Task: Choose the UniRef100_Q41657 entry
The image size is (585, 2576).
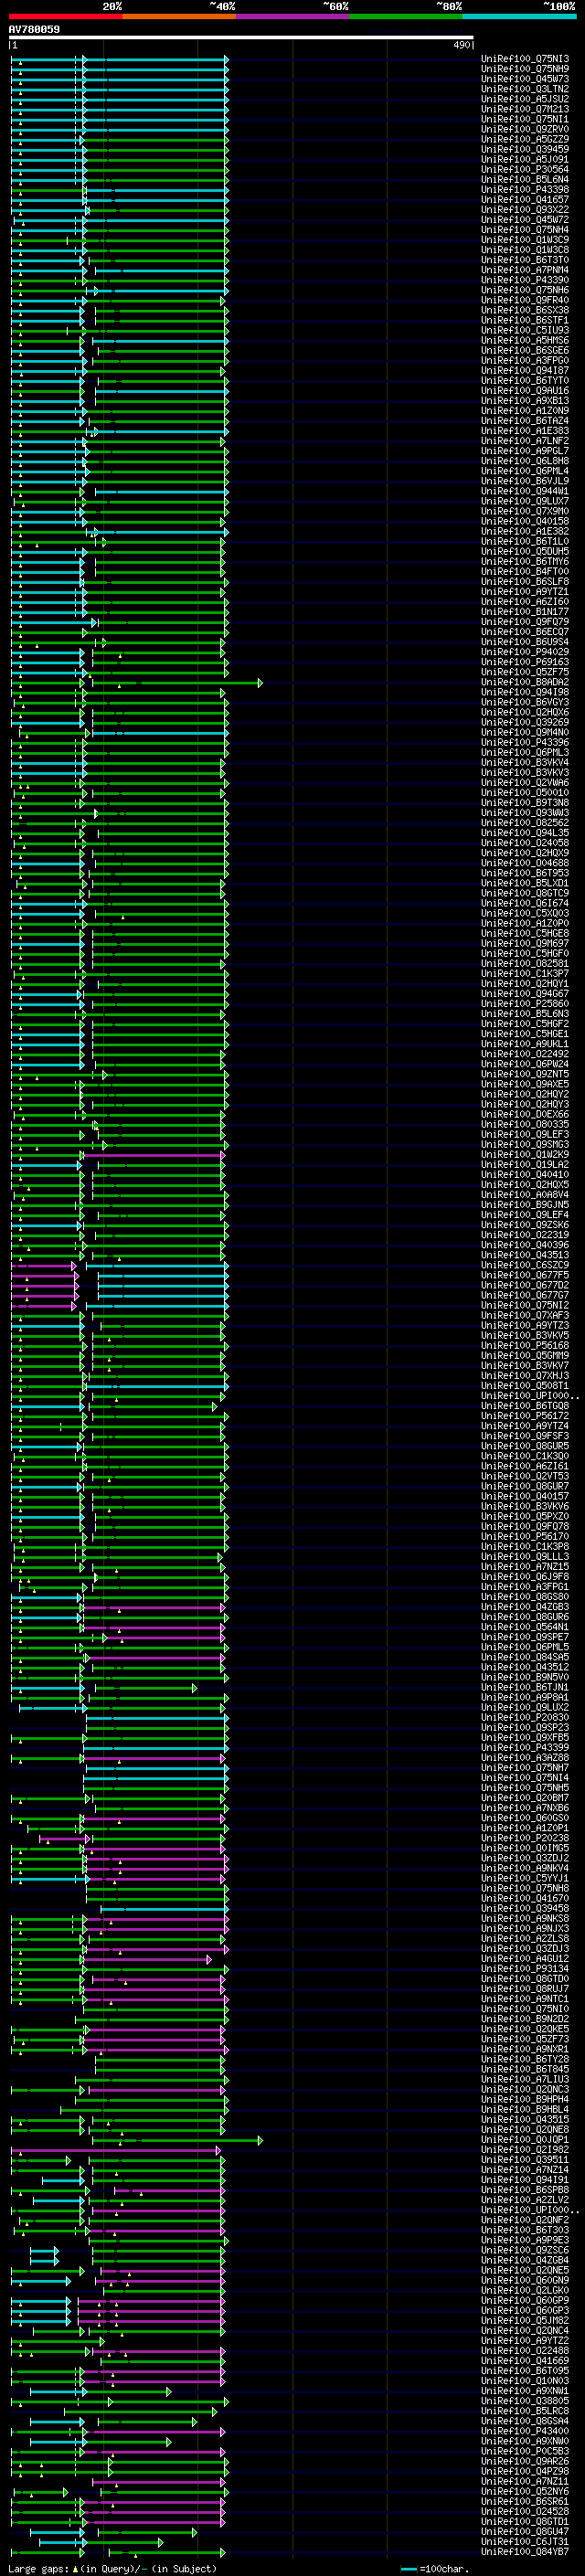Action: [525, 199]
